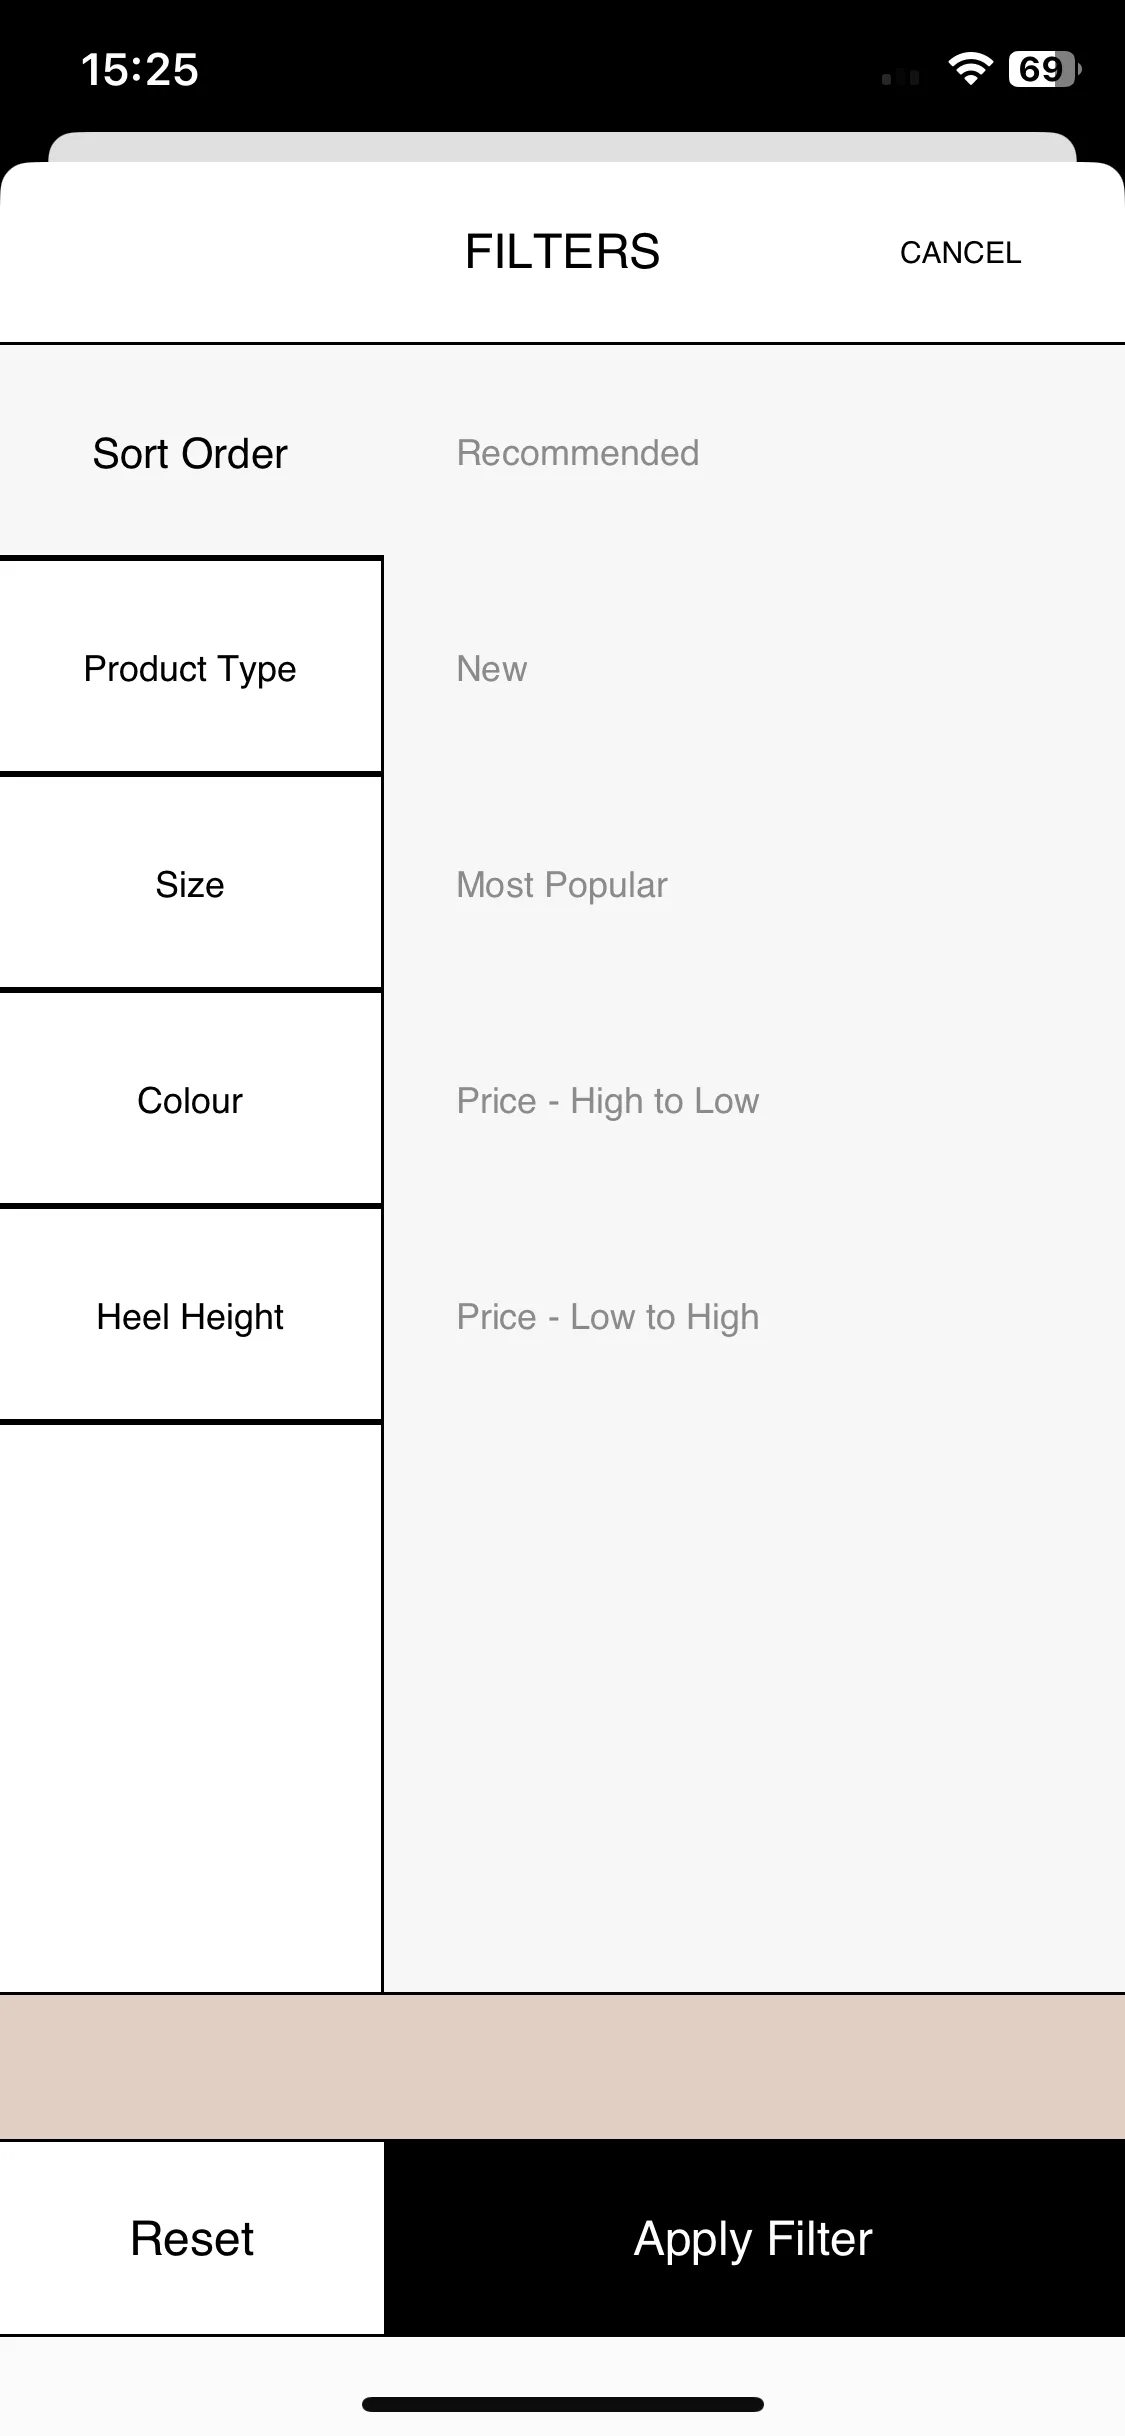The image size is (1125, 2436).
Task: Tap the home indicator bar at bottom
Action: pos(562,2404)
